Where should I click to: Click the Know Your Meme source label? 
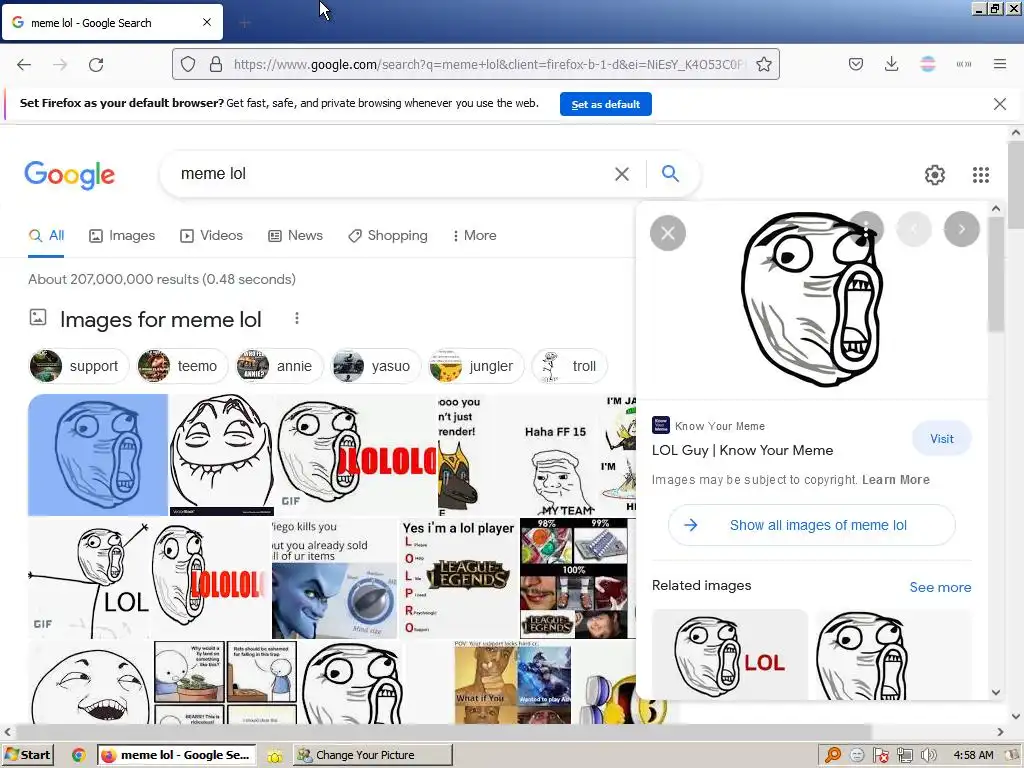pyautogui.click(x=720, y=426)
